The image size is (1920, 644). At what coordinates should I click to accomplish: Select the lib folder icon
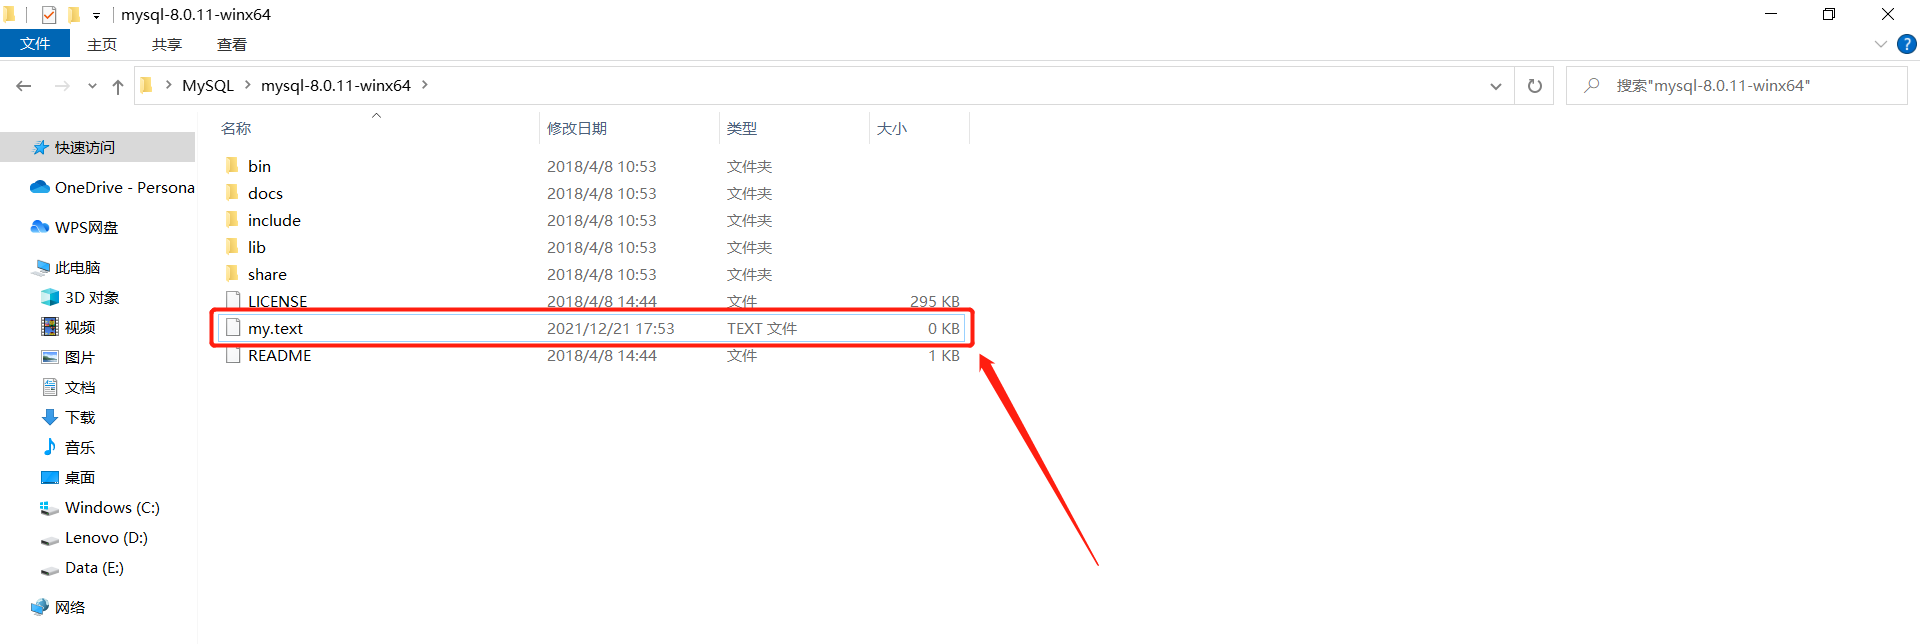coord(232,246)
